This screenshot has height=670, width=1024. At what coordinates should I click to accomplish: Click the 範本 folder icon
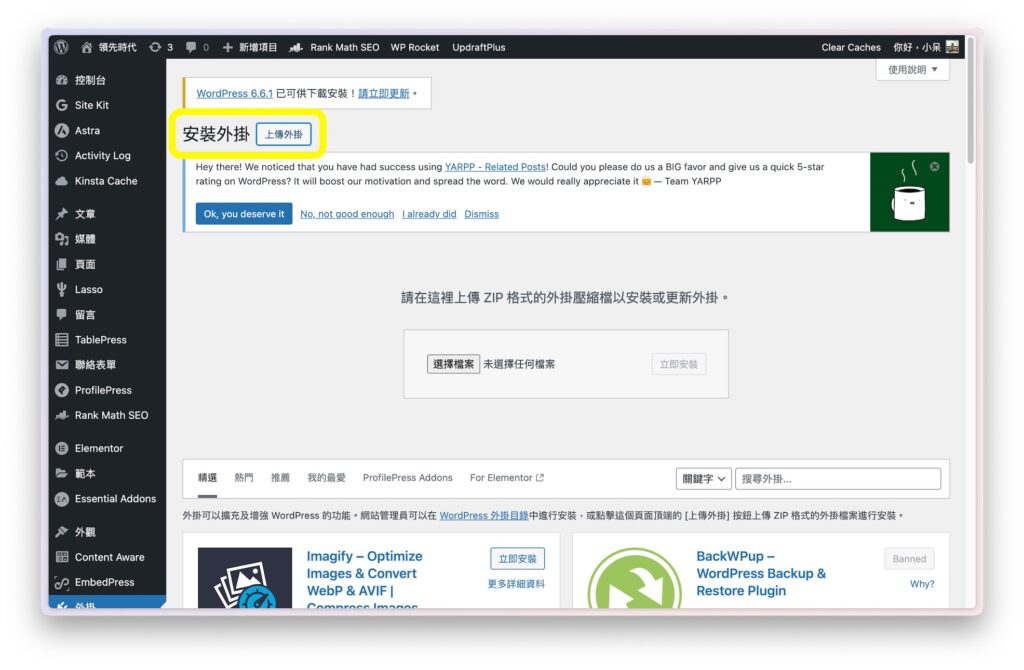coord(62,473)
